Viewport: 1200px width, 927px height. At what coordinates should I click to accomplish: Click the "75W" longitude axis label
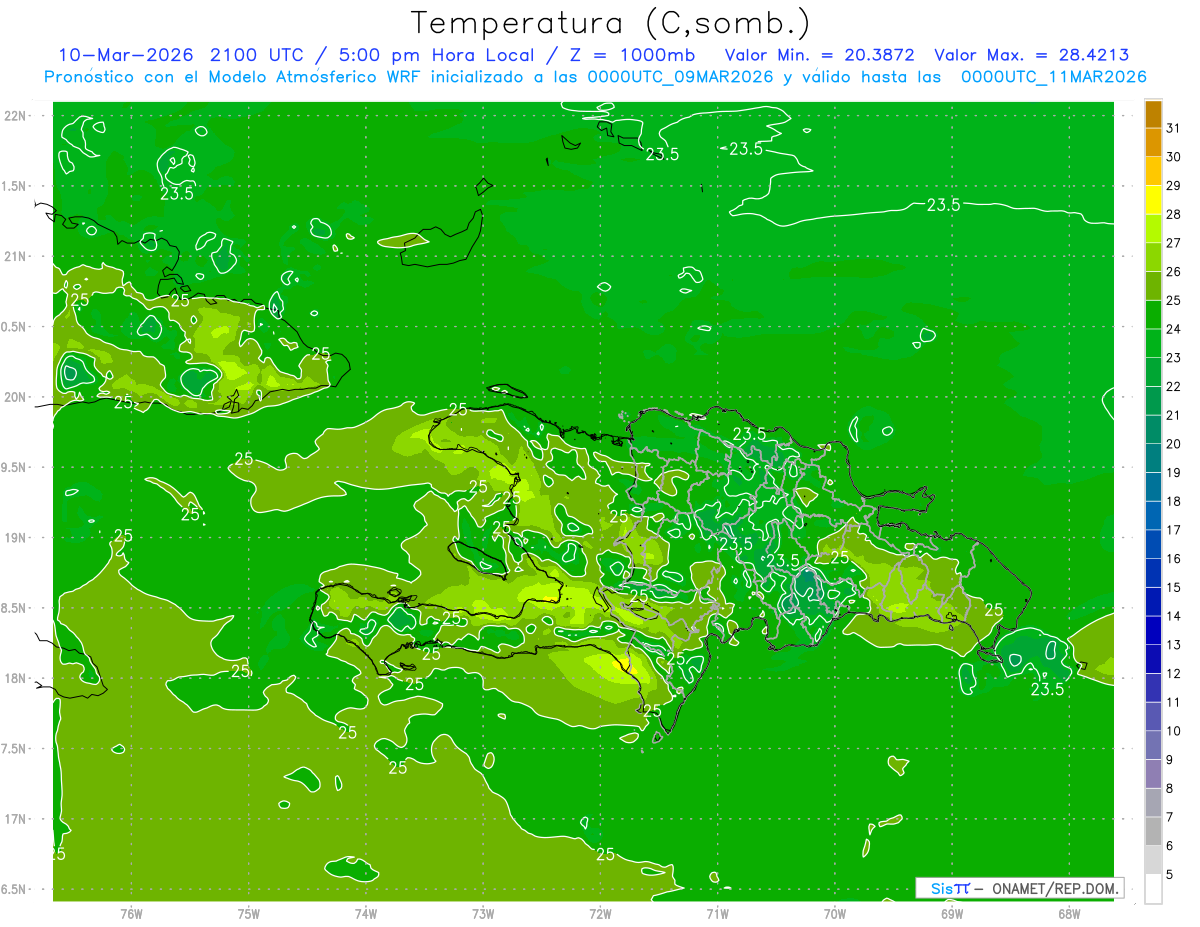pos(248,913)
